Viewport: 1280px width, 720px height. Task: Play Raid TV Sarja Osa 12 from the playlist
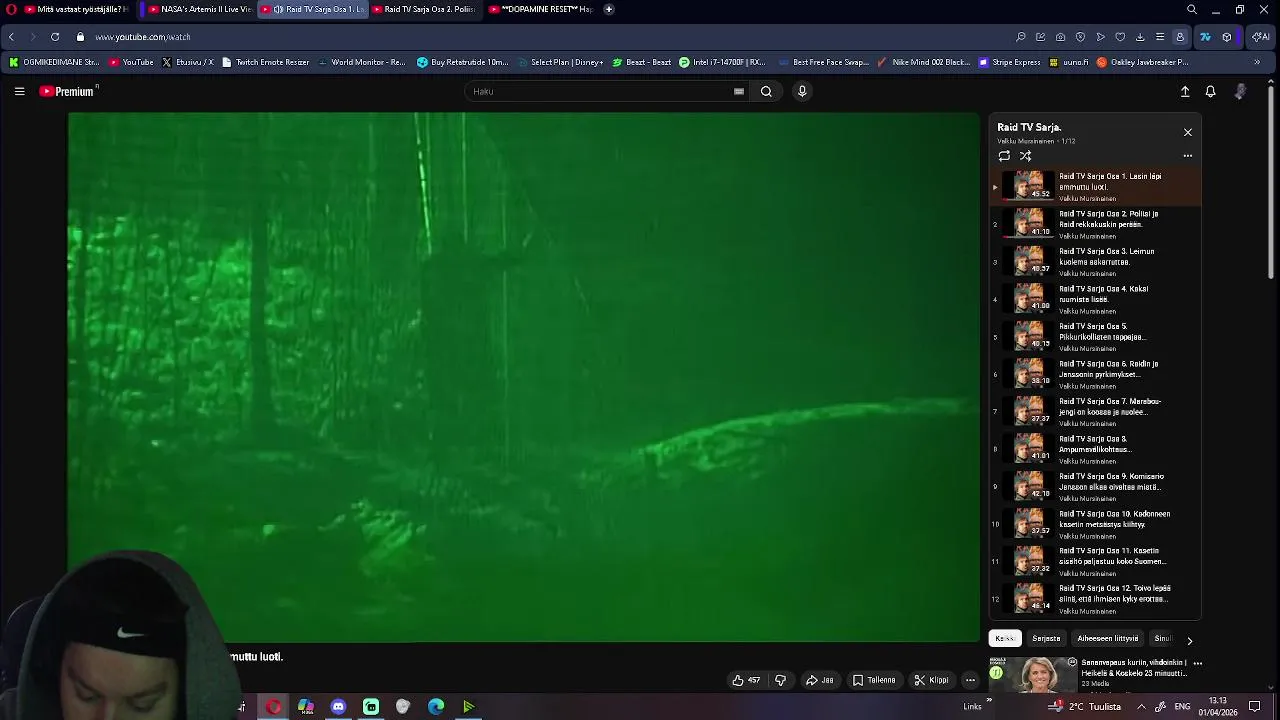(1095, 599)
